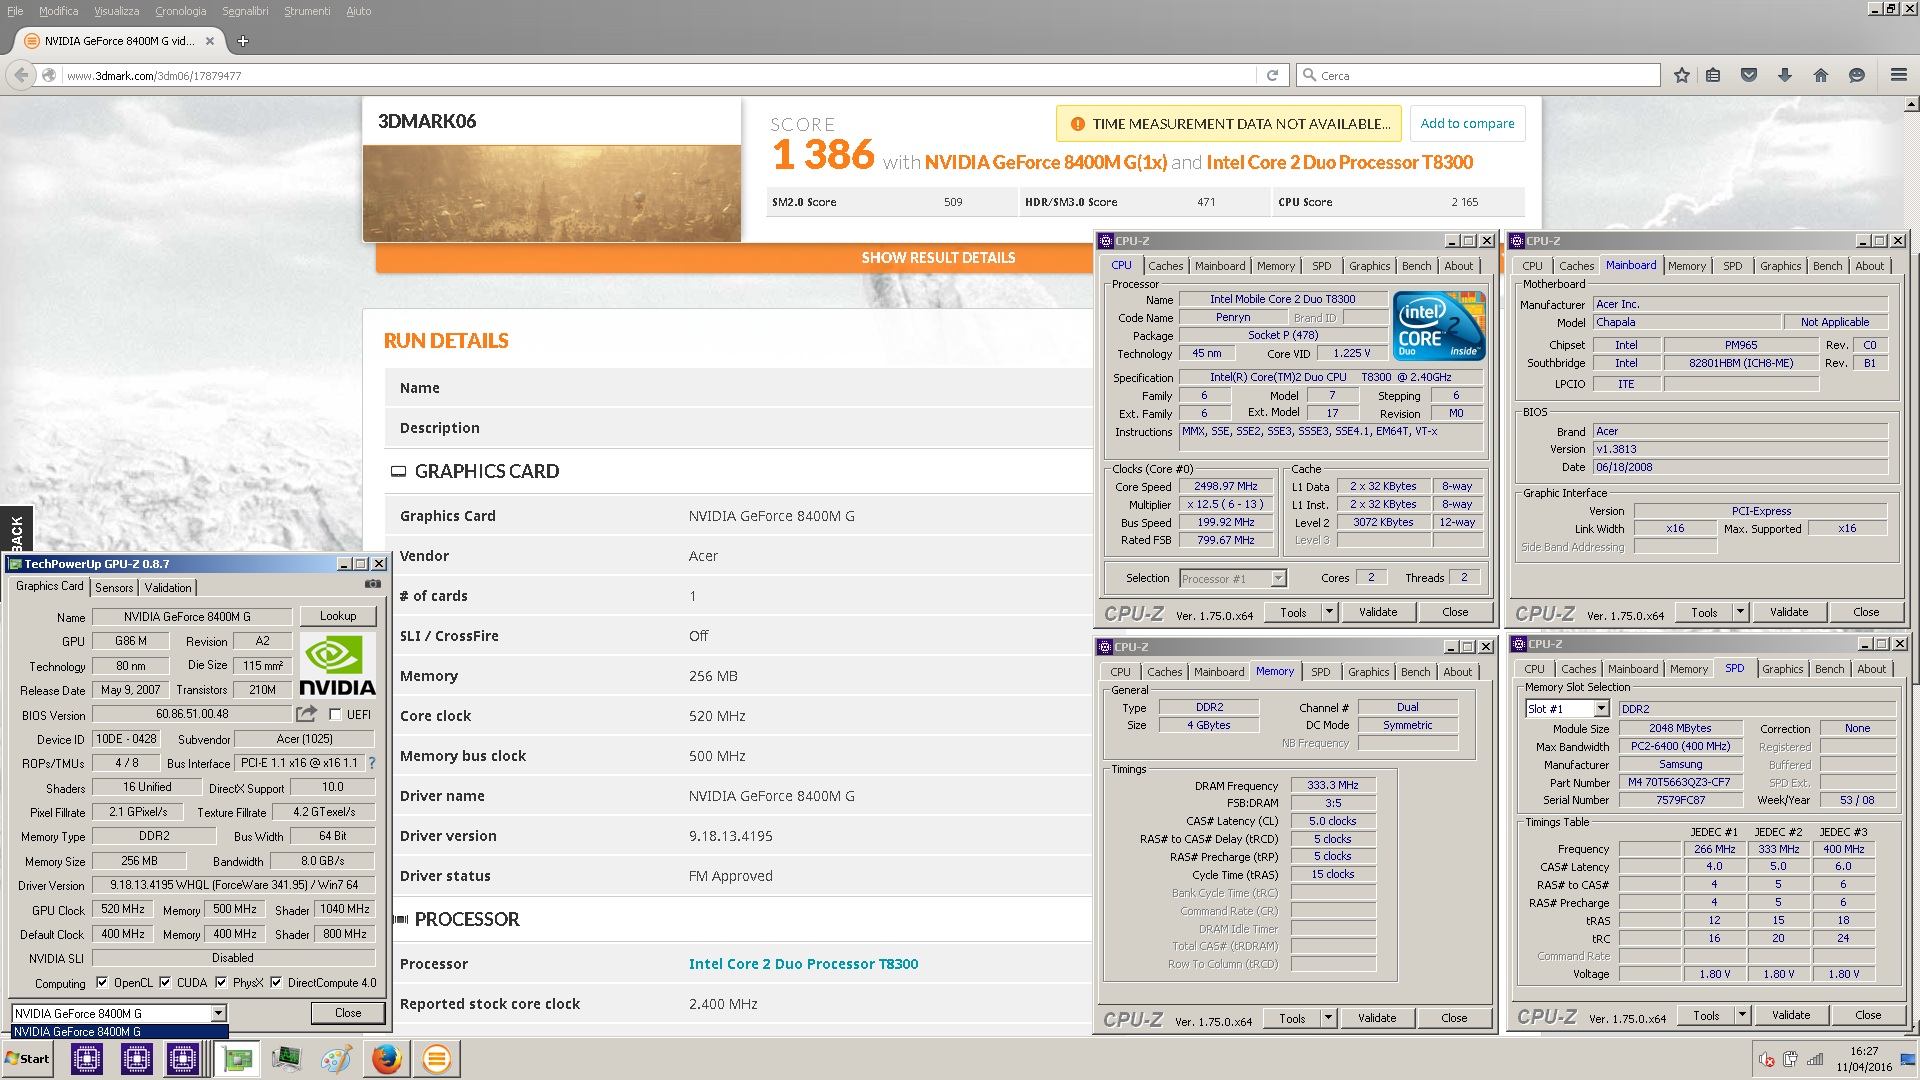Screen dimensions: 1920x1080
Task: Toggle the DirectCompute 4.0 checkbox
Action: (276, 983)
